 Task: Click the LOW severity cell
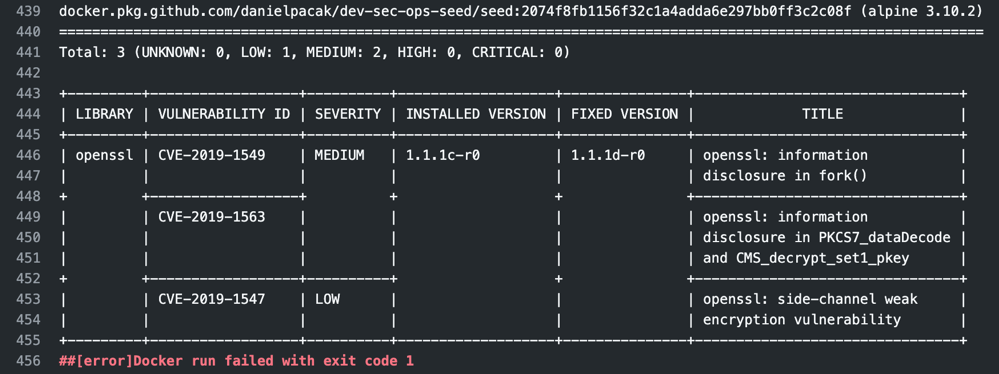[x=327, y=299]
